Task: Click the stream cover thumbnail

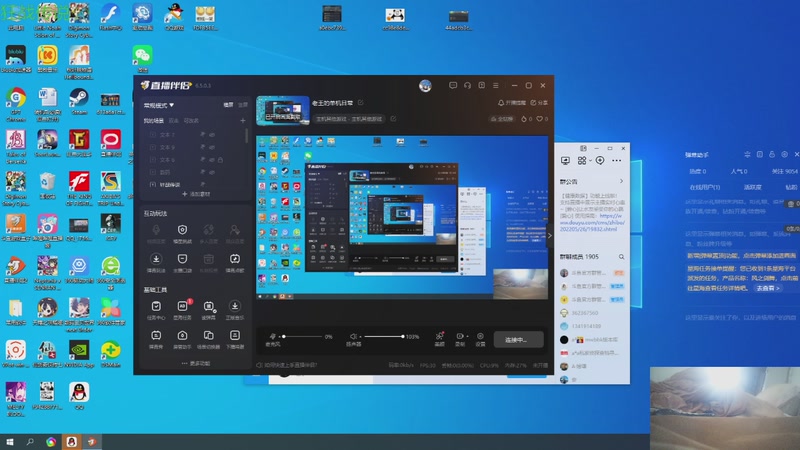Action: [283, 110]
